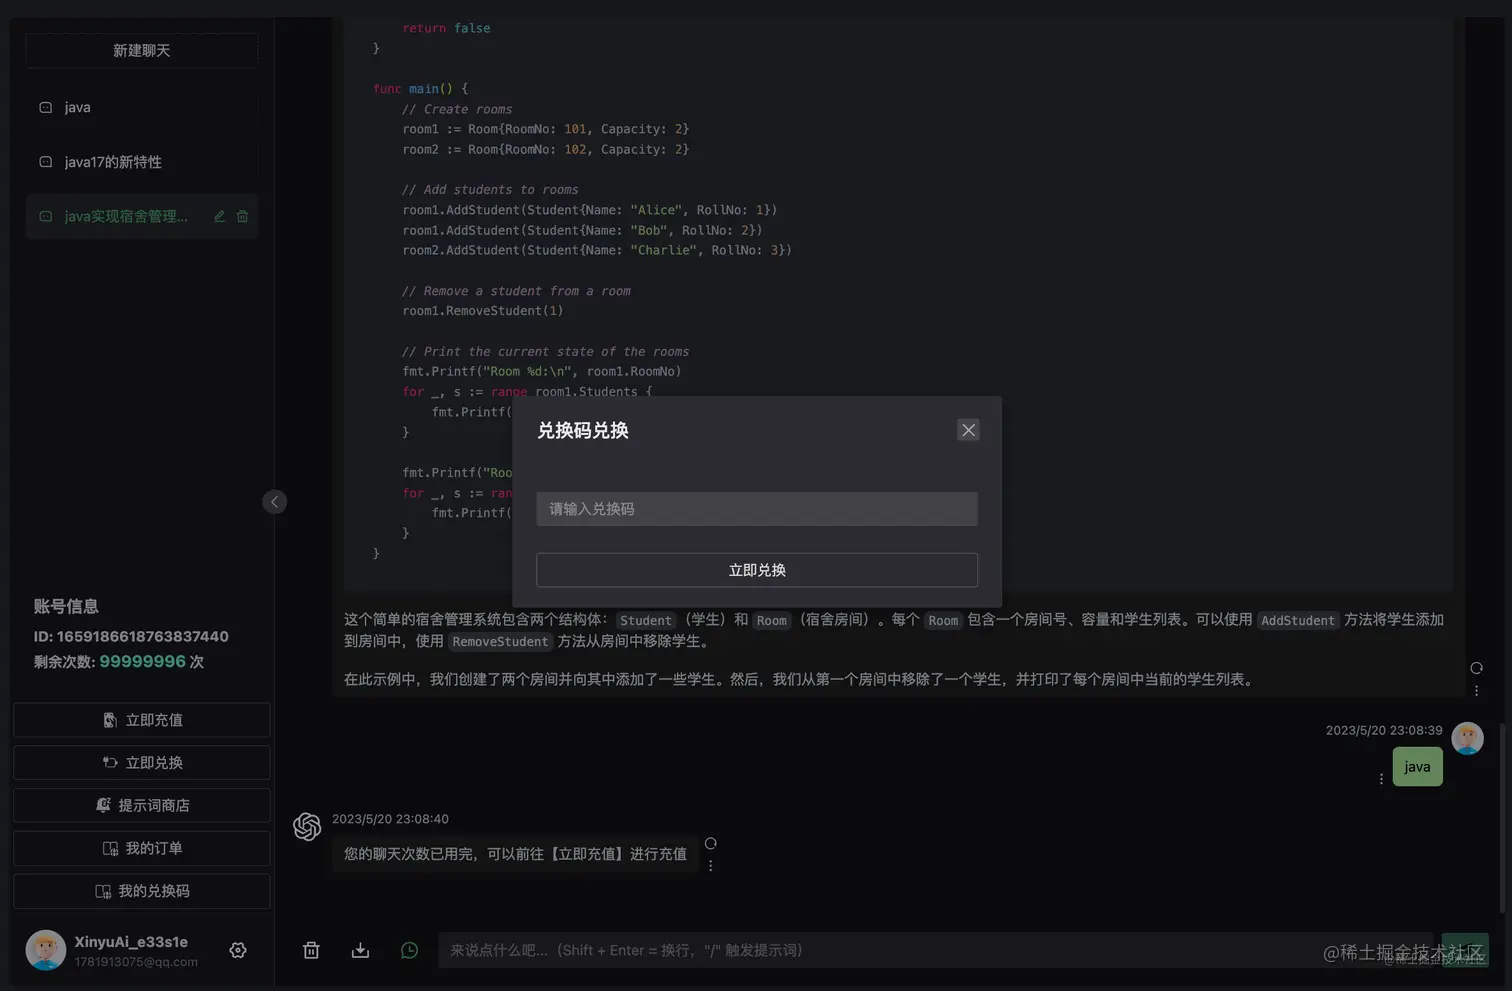Image resolution: width=1512 pixels, height=991 pixels.
Task: Click the XinyuAi_e33s1e user avatar
Action: click(45, 950)
